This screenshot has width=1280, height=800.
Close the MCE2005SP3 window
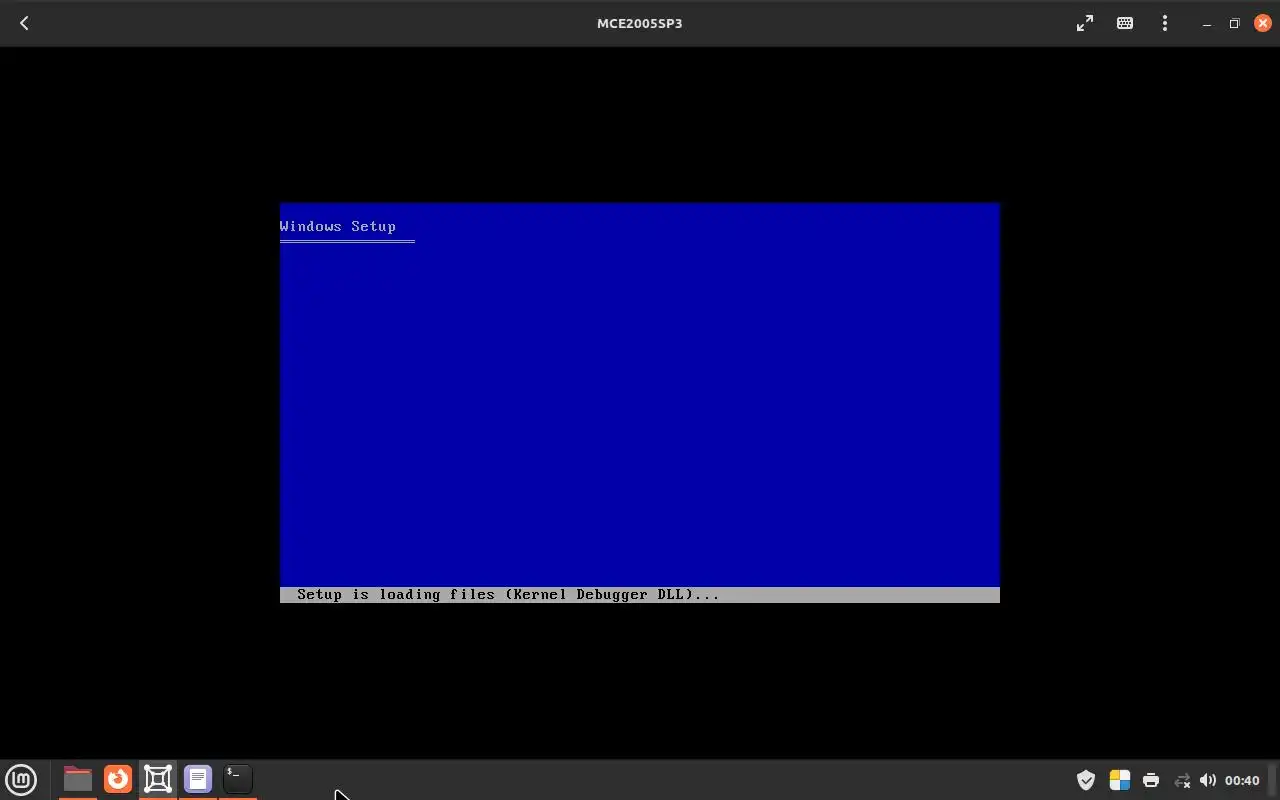(1262, 23)
